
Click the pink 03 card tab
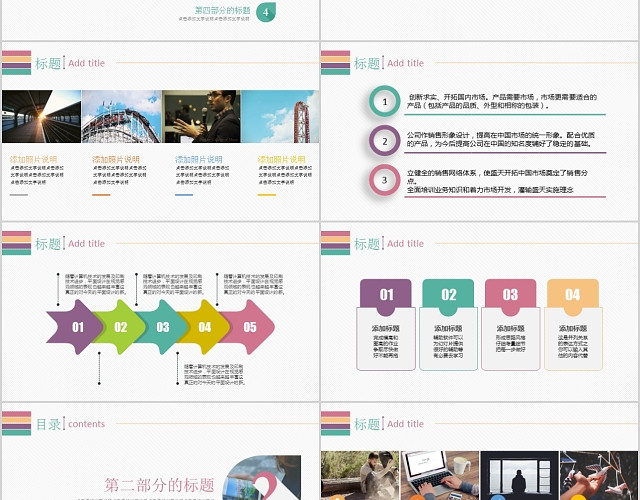click(511, 297)
